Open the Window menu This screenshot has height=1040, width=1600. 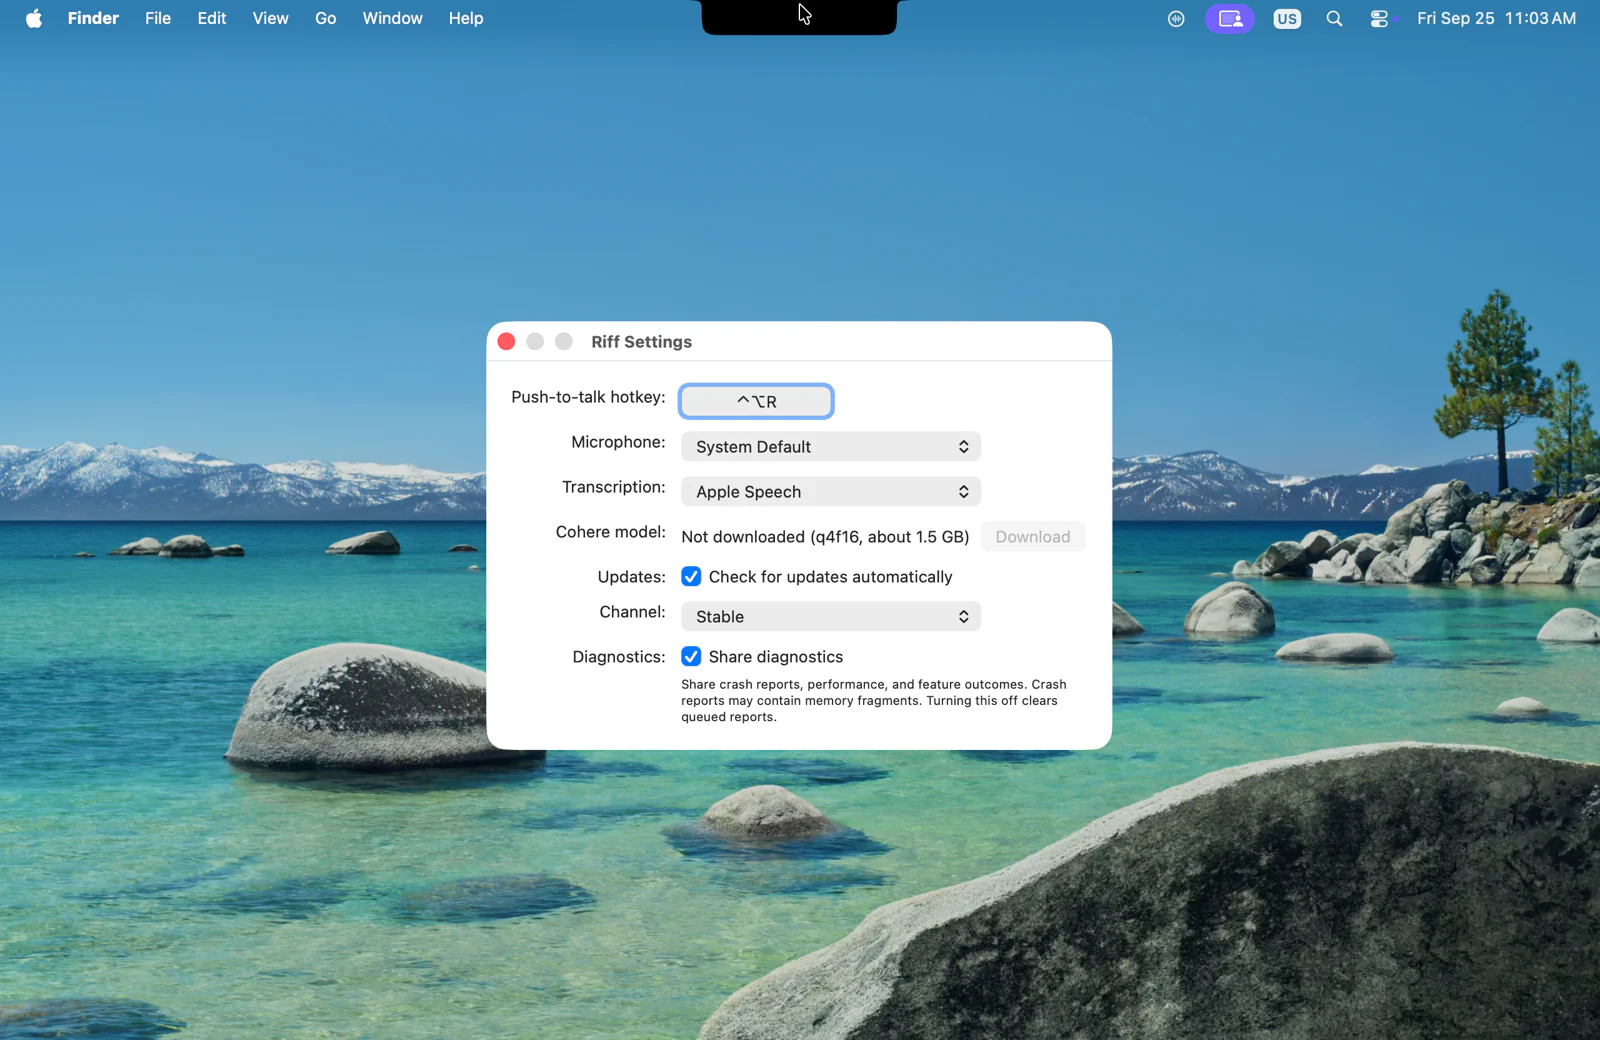392,18
